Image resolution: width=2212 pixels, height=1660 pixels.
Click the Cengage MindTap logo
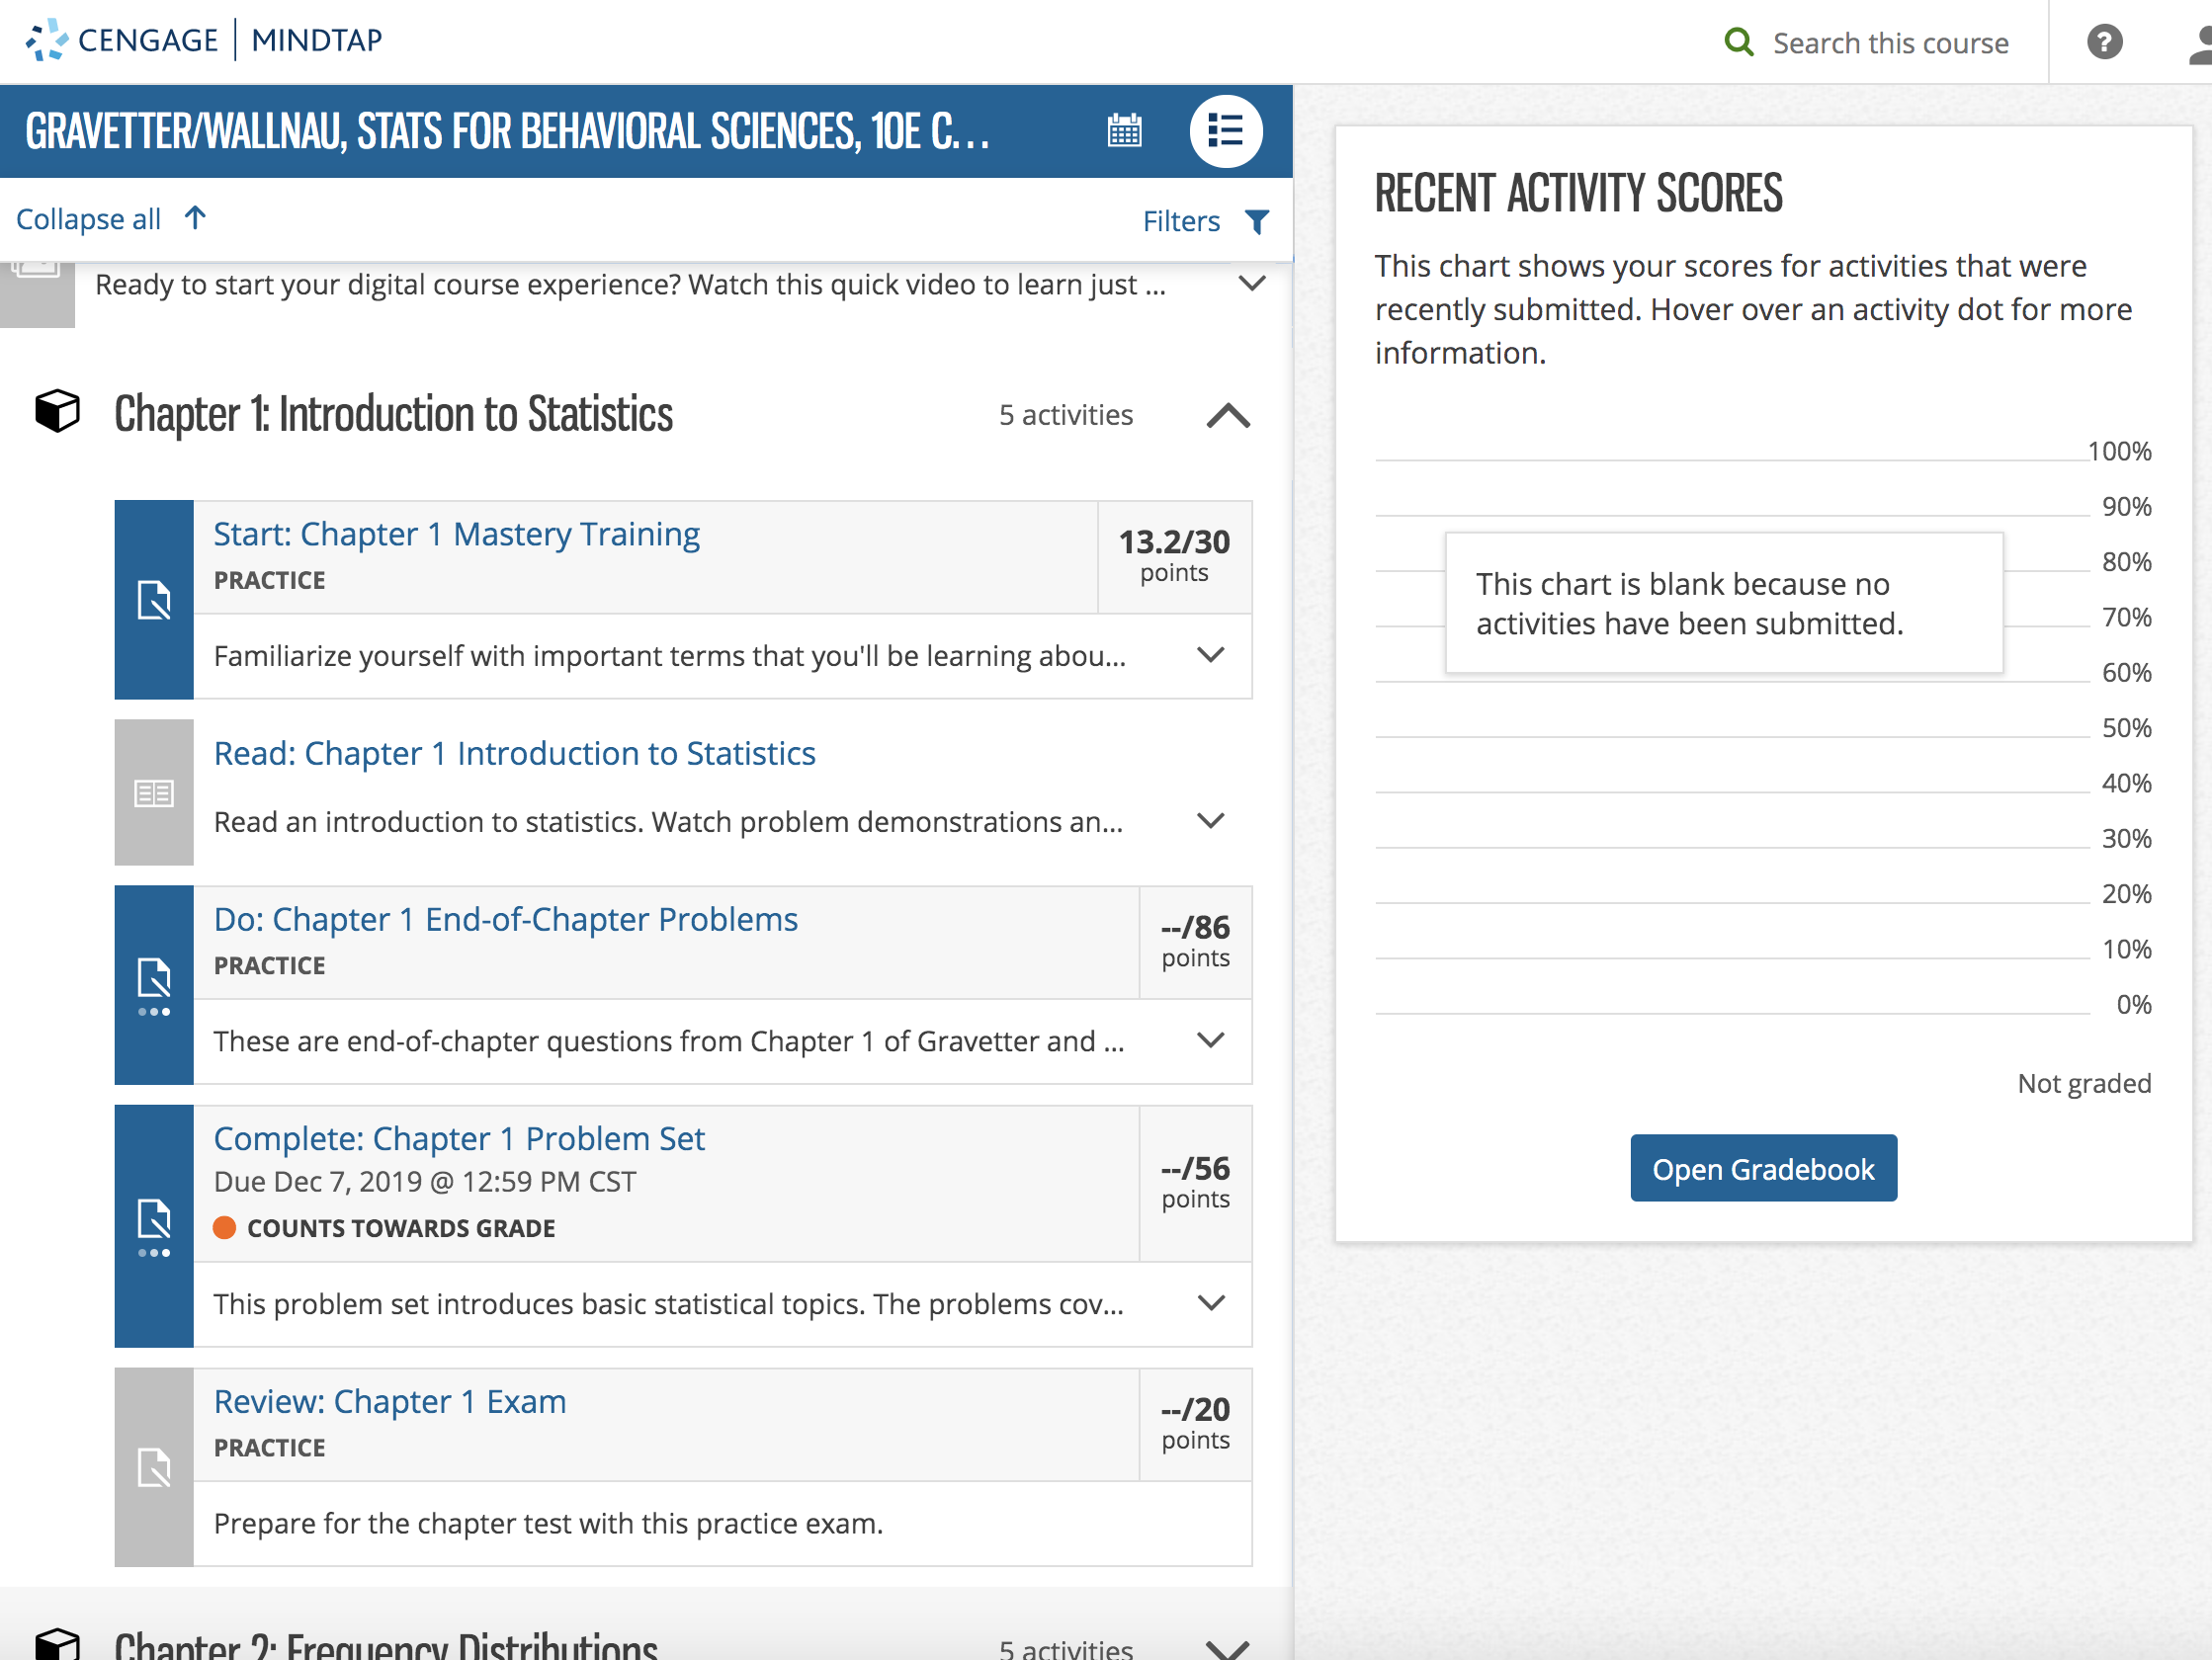click(204, 40)
